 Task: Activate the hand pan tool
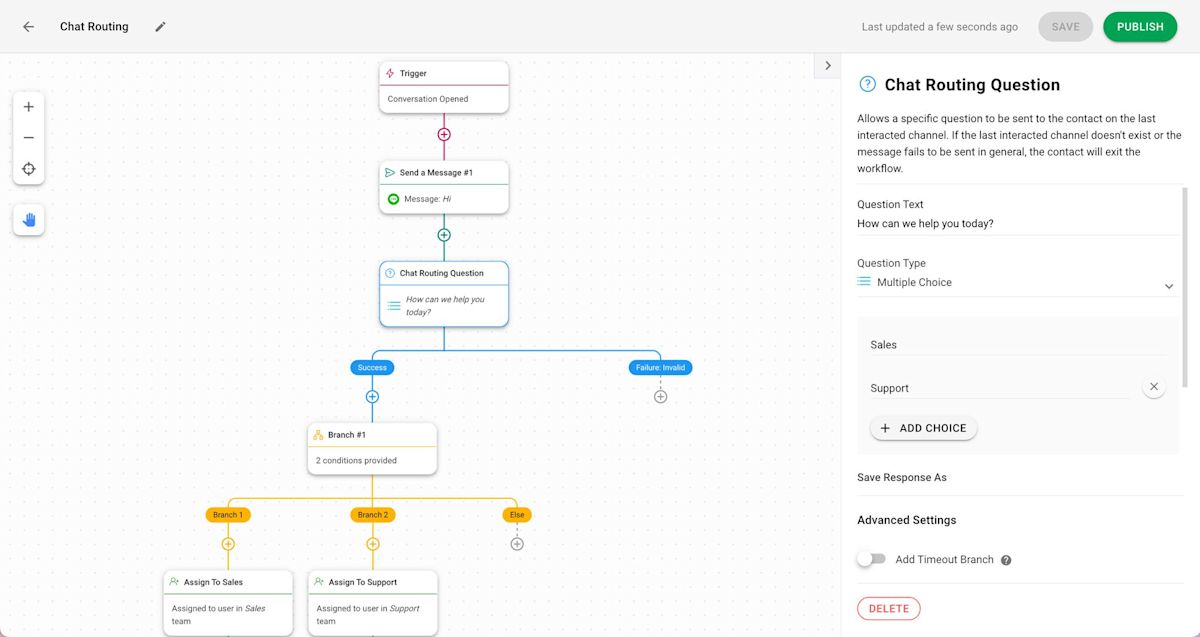[28, 220]
